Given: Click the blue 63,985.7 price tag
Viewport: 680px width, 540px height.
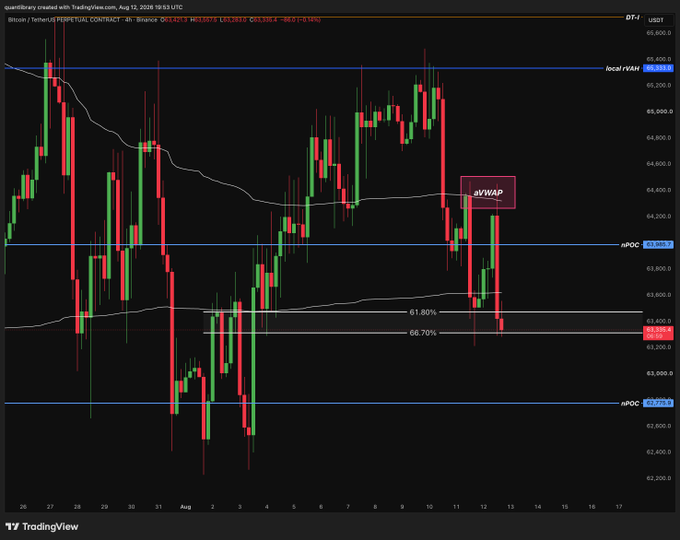Looking at the screenshot, I should (x=658, y=245).
